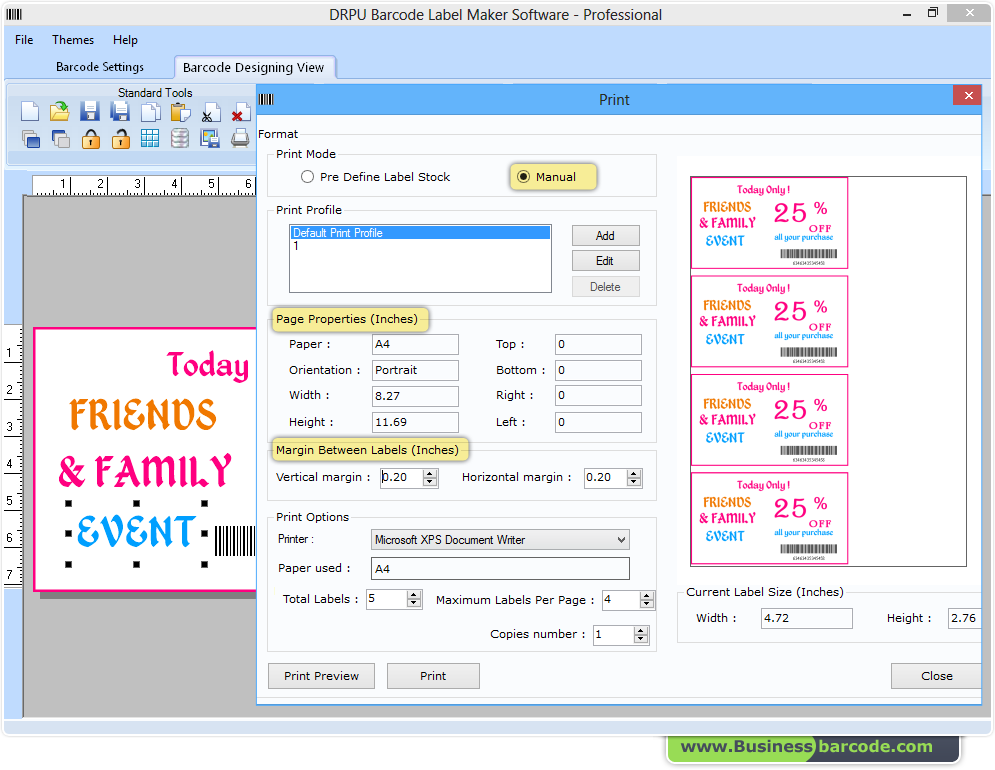Screen dimensions: 995x770
Task: Click the Paper field showing A4
Action: (x=415, y=344)
